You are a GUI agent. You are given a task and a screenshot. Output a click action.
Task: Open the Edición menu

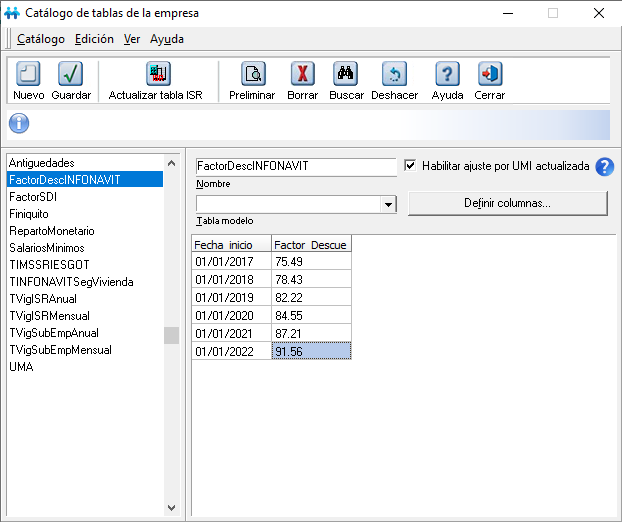pyautogui.click(x=94, y=39)
